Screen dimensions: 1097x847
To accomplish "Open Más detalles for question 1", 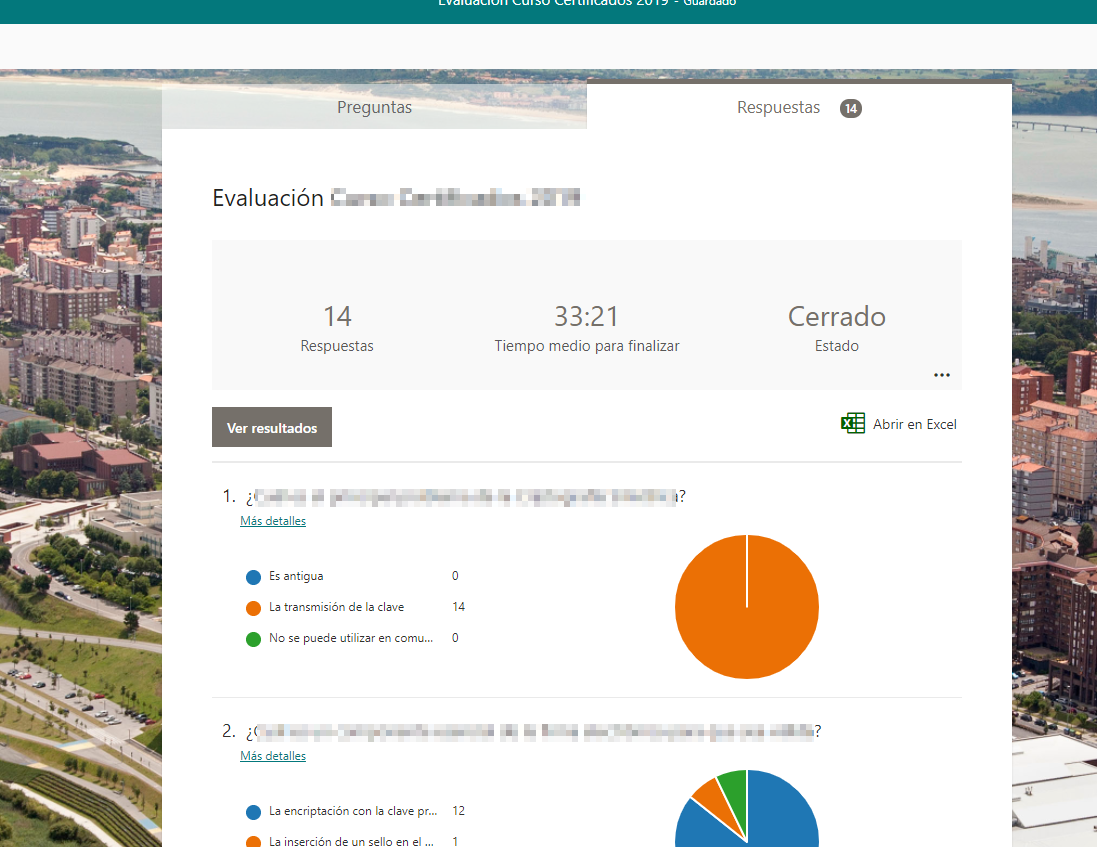I will pos(273,521).
